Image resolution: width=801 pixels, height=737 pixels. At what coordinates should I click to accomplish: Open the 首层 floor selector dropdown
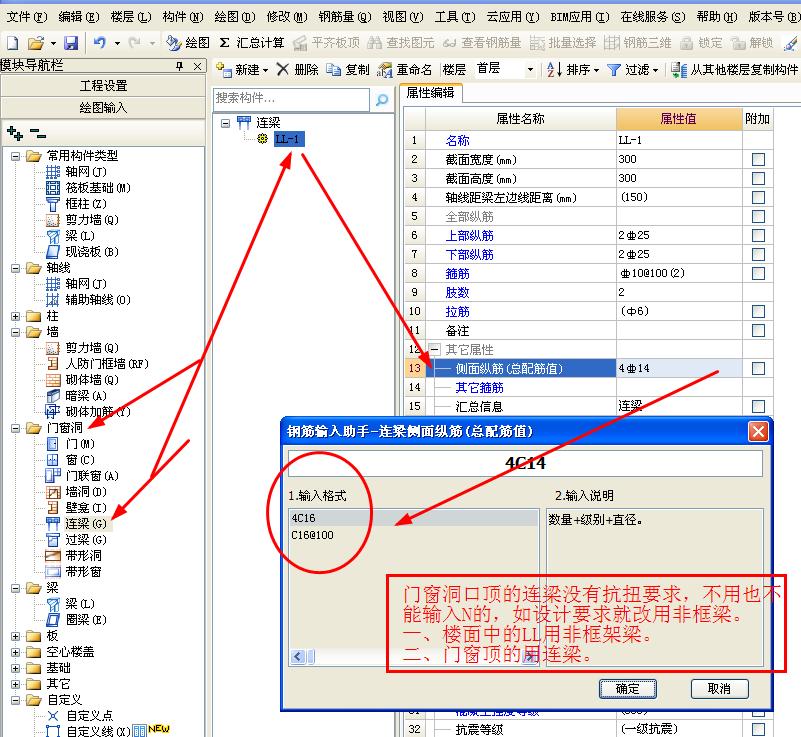point(530,69)
